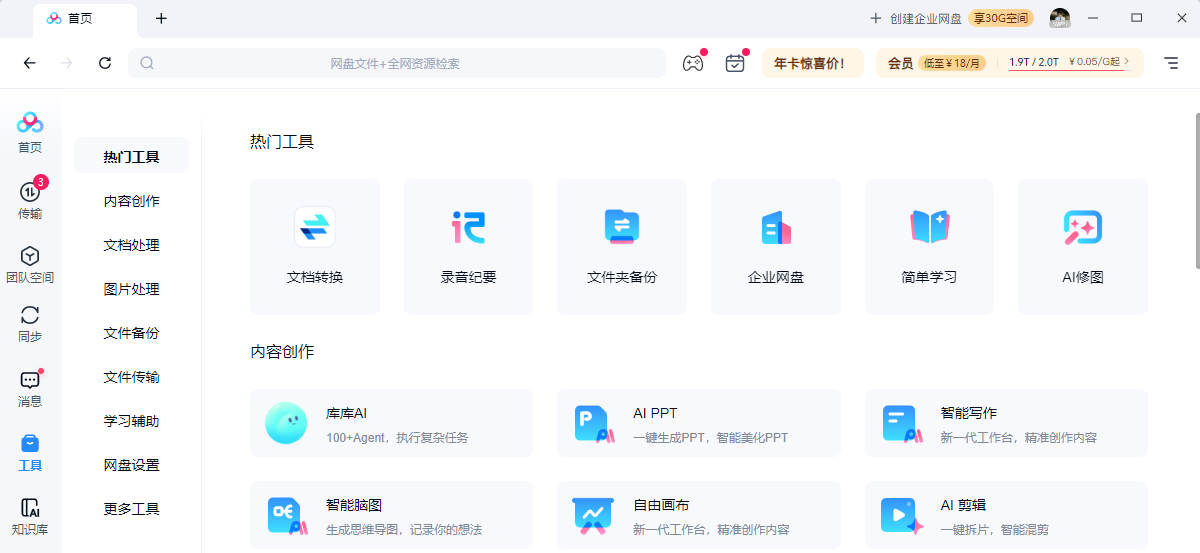Screen dimensions: 1200x553
Task: Click the 年卡惊喜价 promotion button
Action: pos(811,63)
